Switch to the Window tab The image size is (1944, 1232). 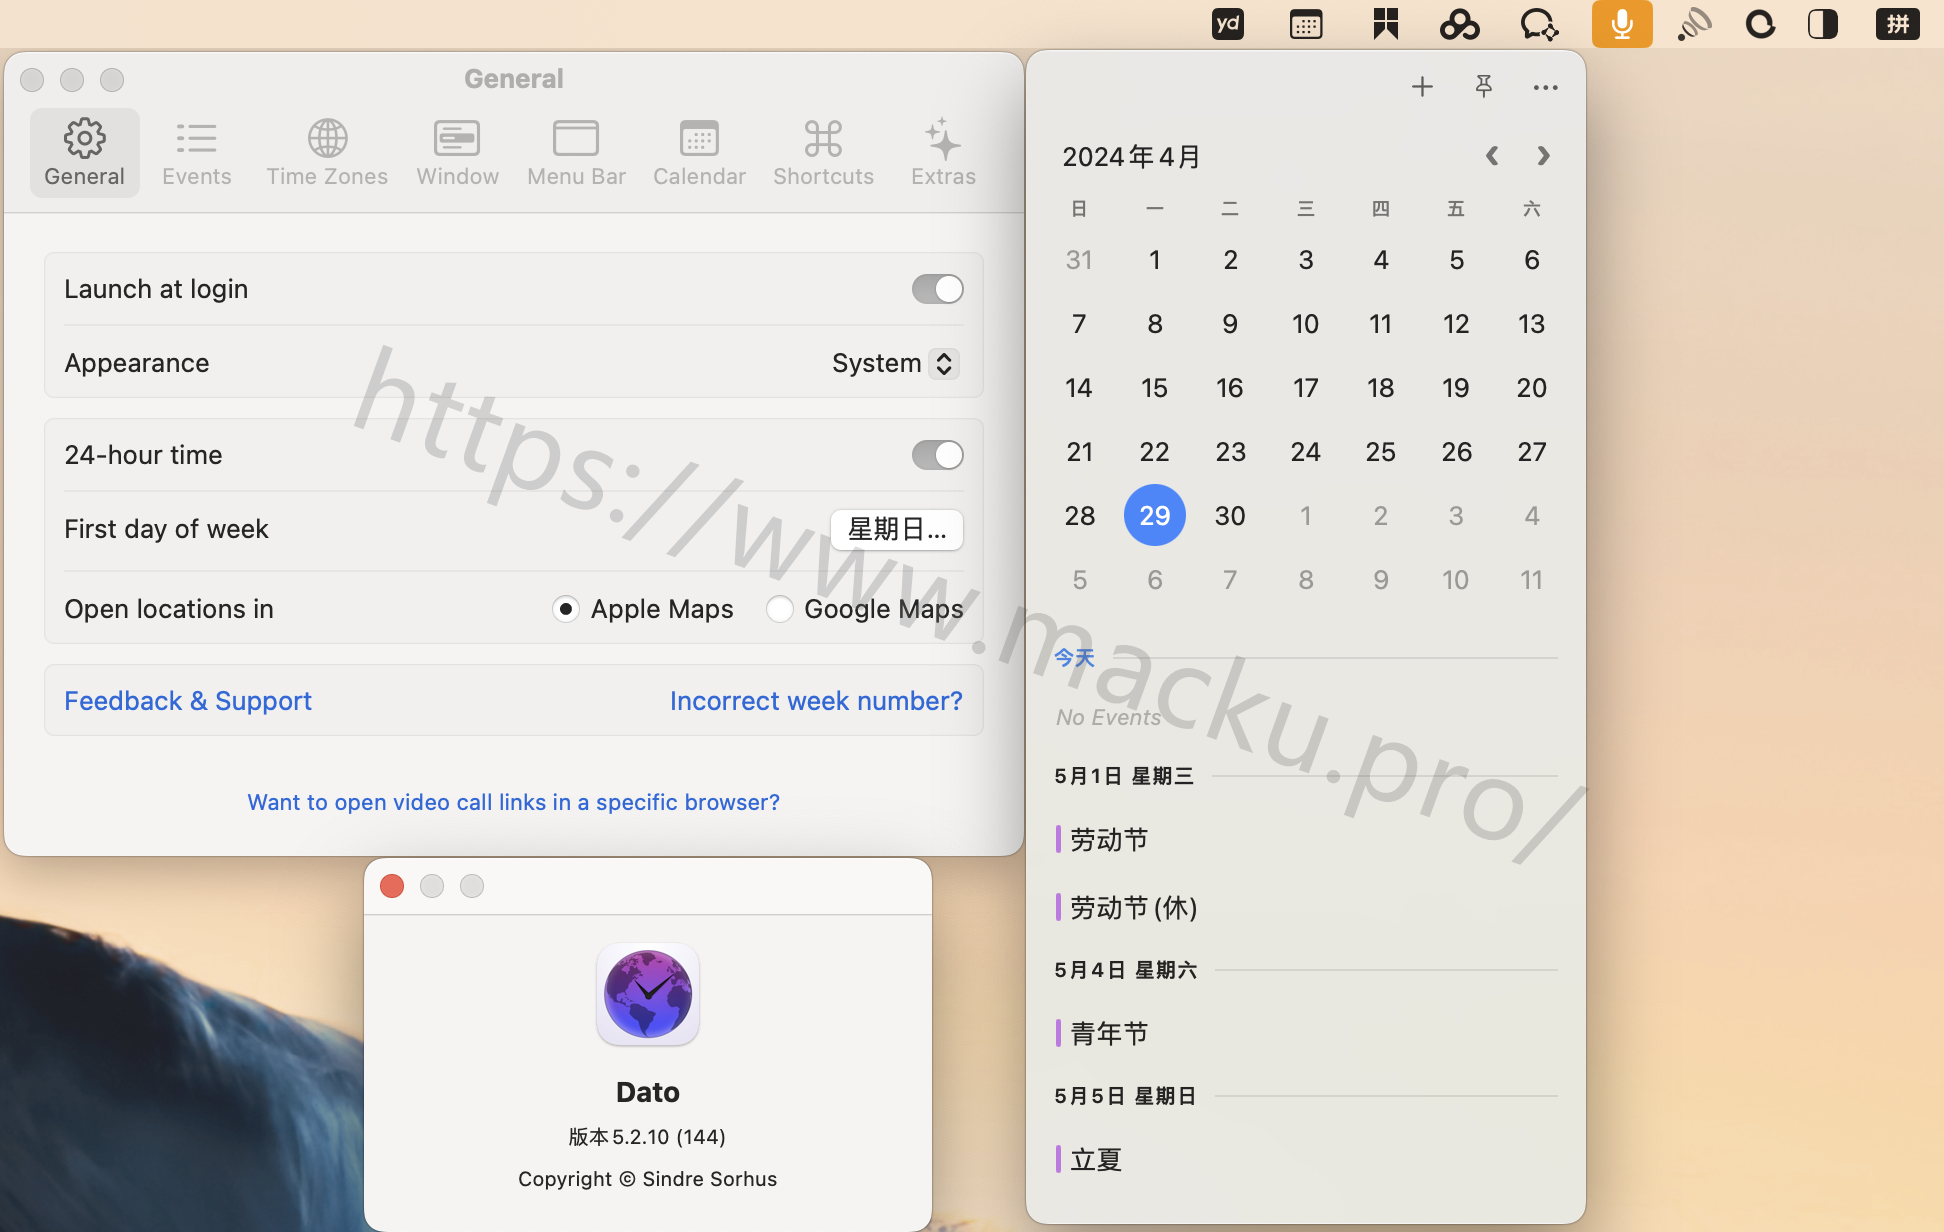coord(457,153)
